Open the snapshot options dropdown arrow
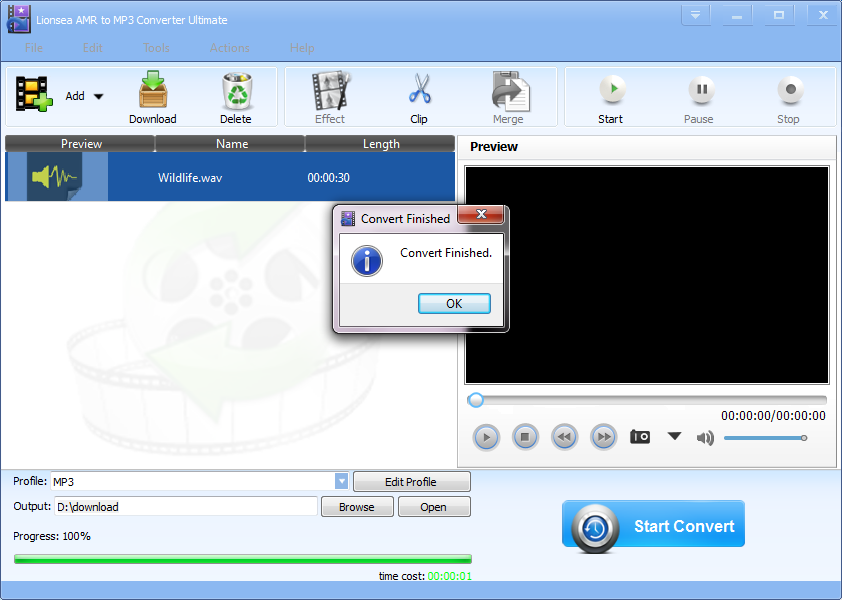 coord(674,436)
